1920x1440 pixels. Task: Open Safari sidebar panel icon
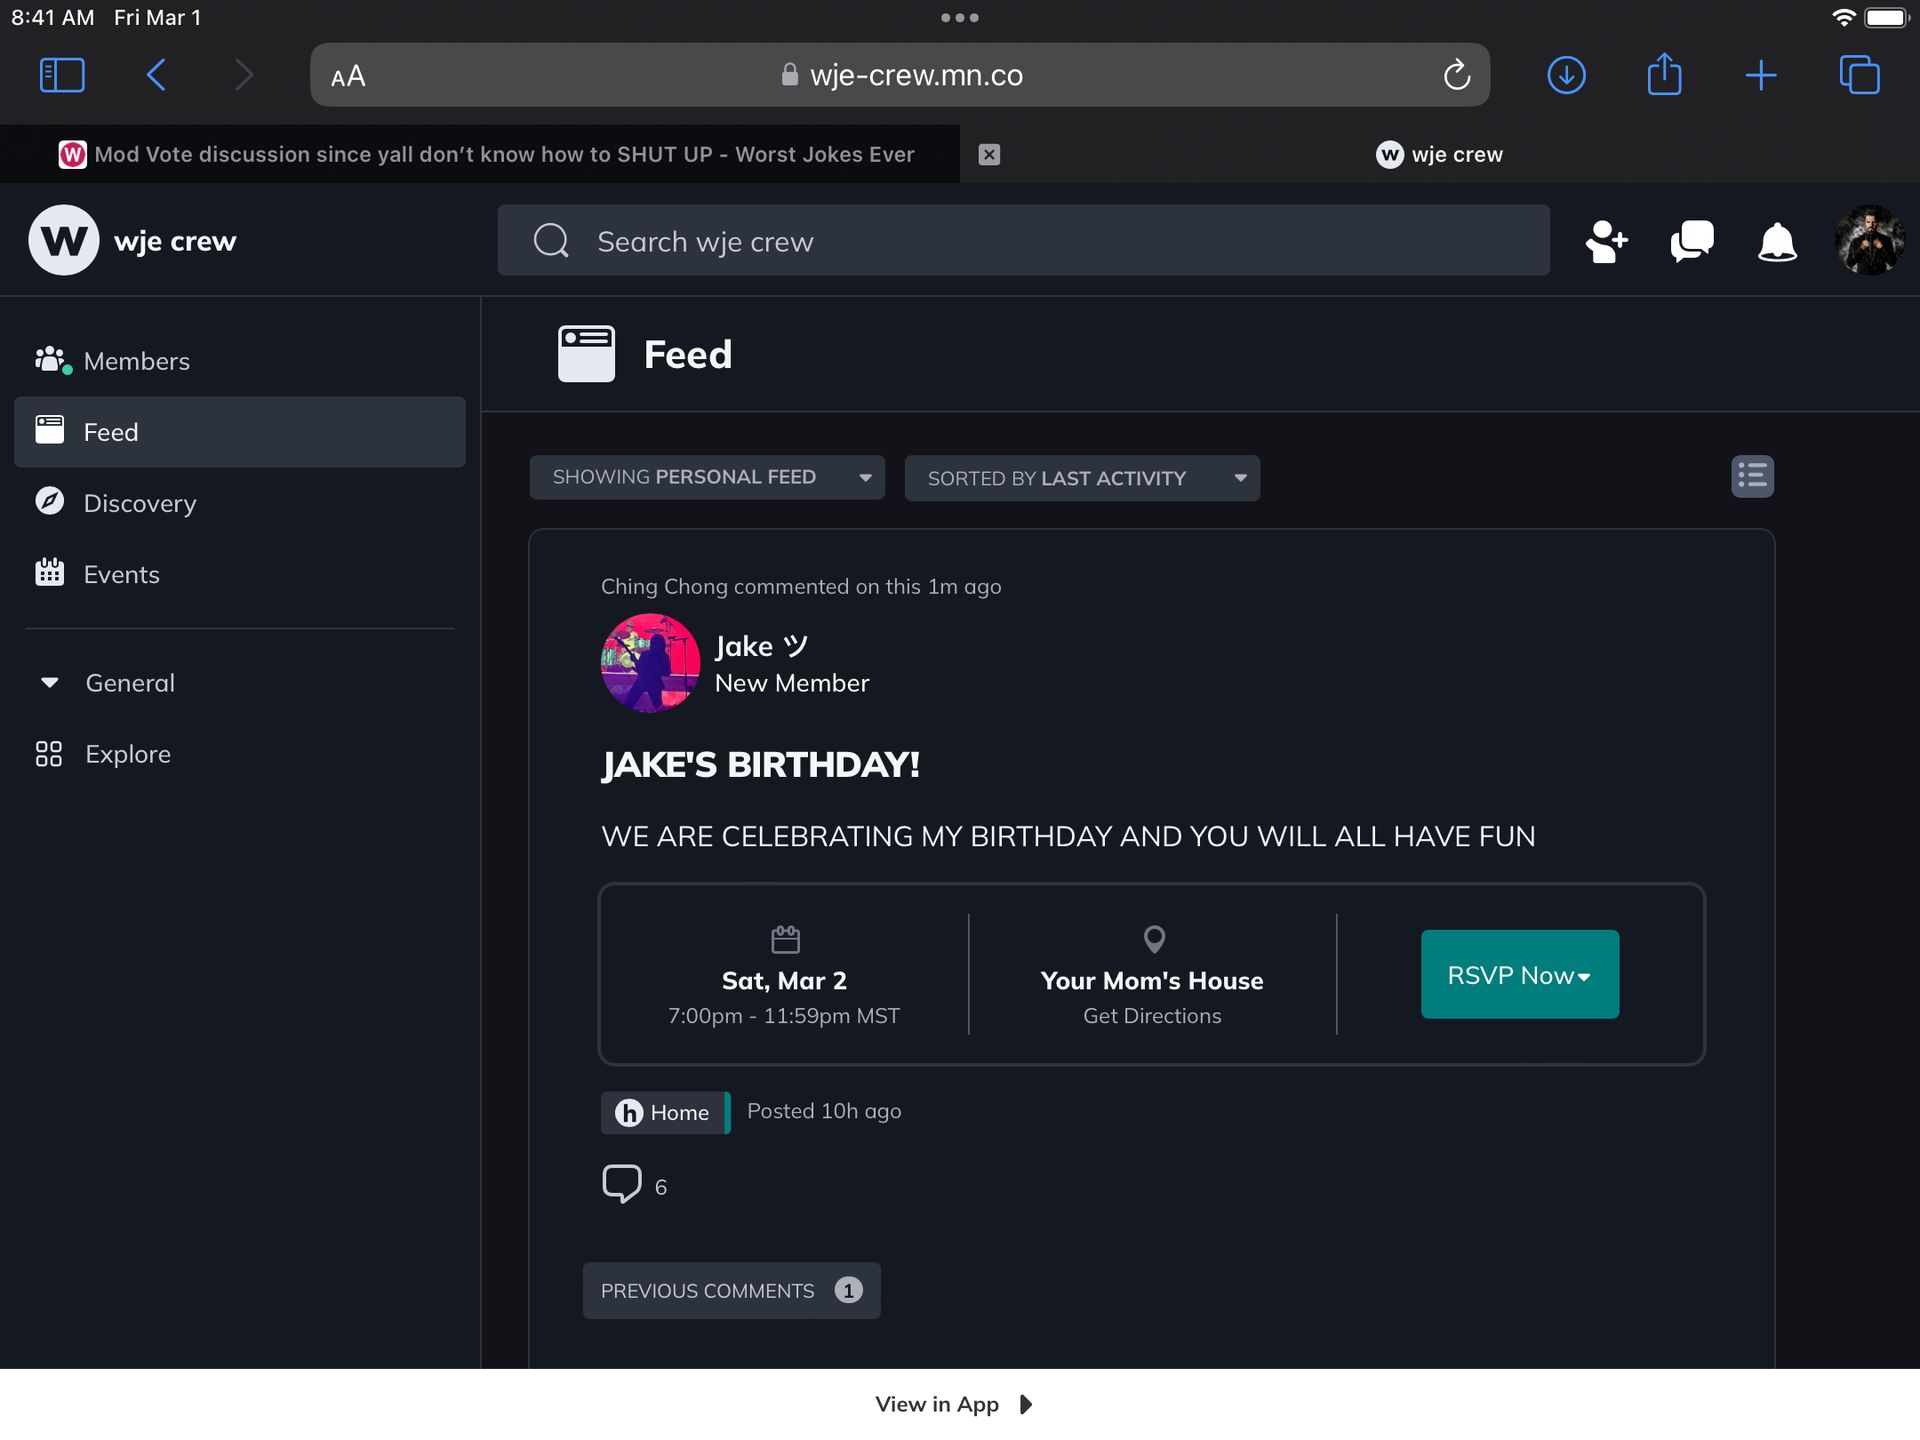click(x=62, y=75)
